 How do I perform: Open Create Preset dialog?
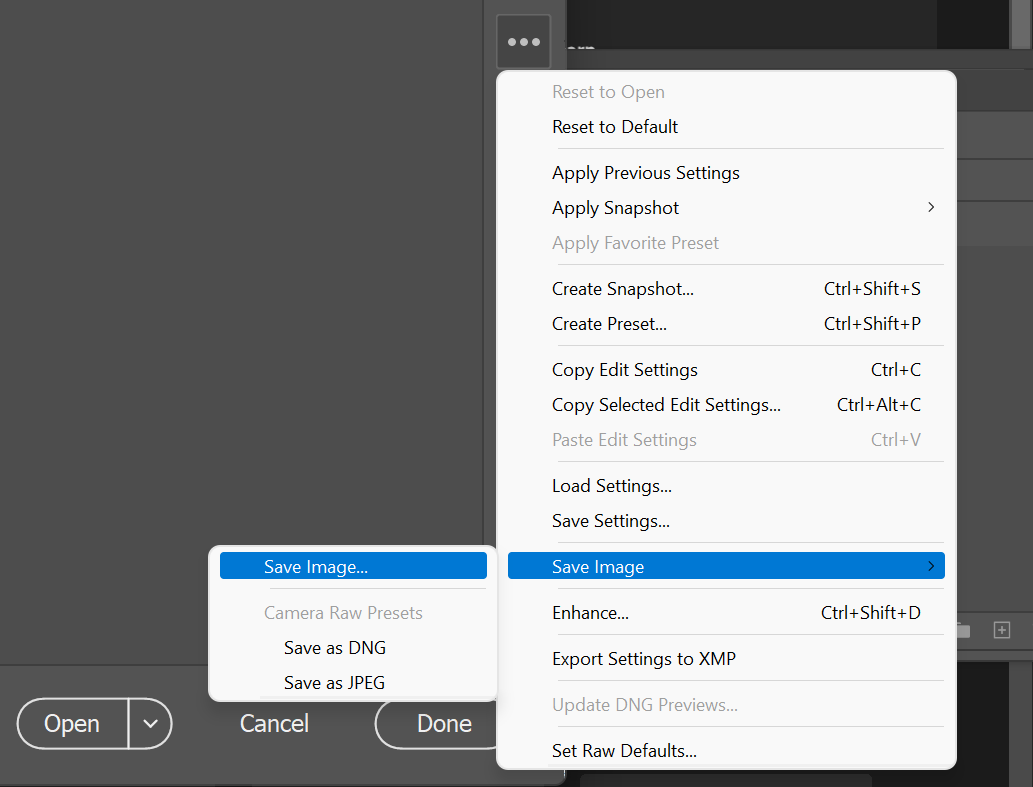609,323
